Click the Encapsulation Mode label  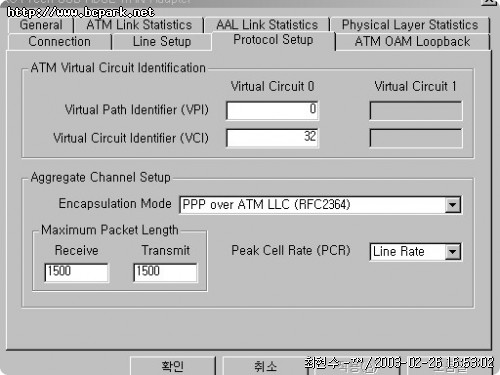(115, 204)
